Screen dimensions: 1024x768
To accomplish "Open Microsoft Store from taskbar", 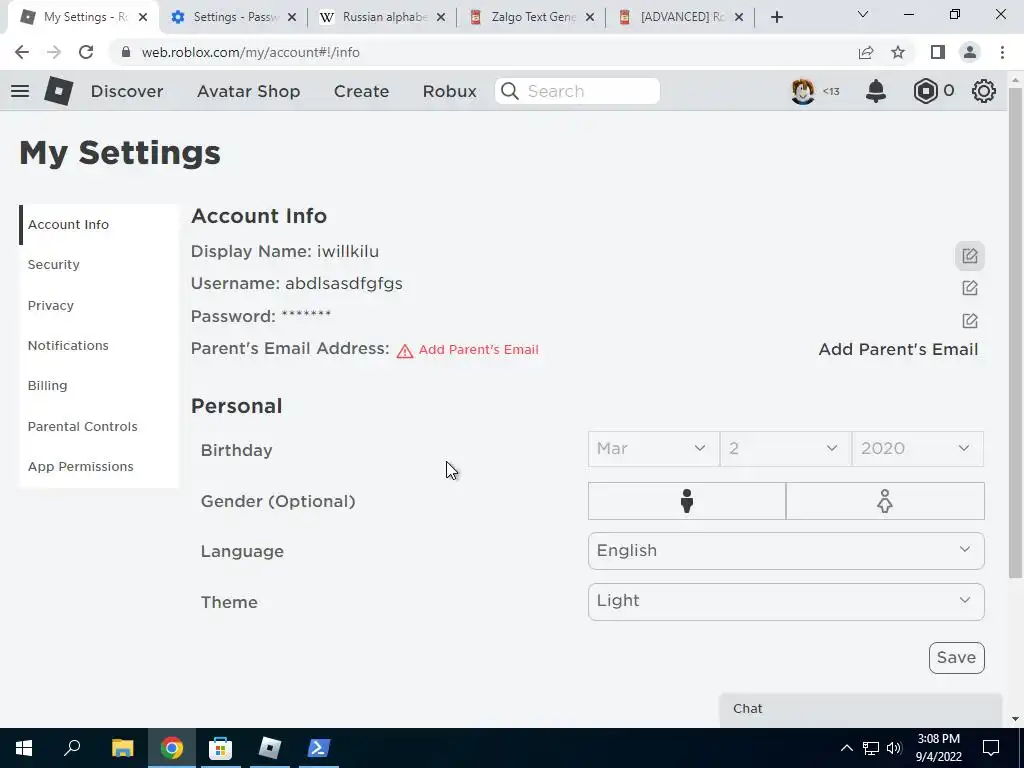I will click(220, 748).
